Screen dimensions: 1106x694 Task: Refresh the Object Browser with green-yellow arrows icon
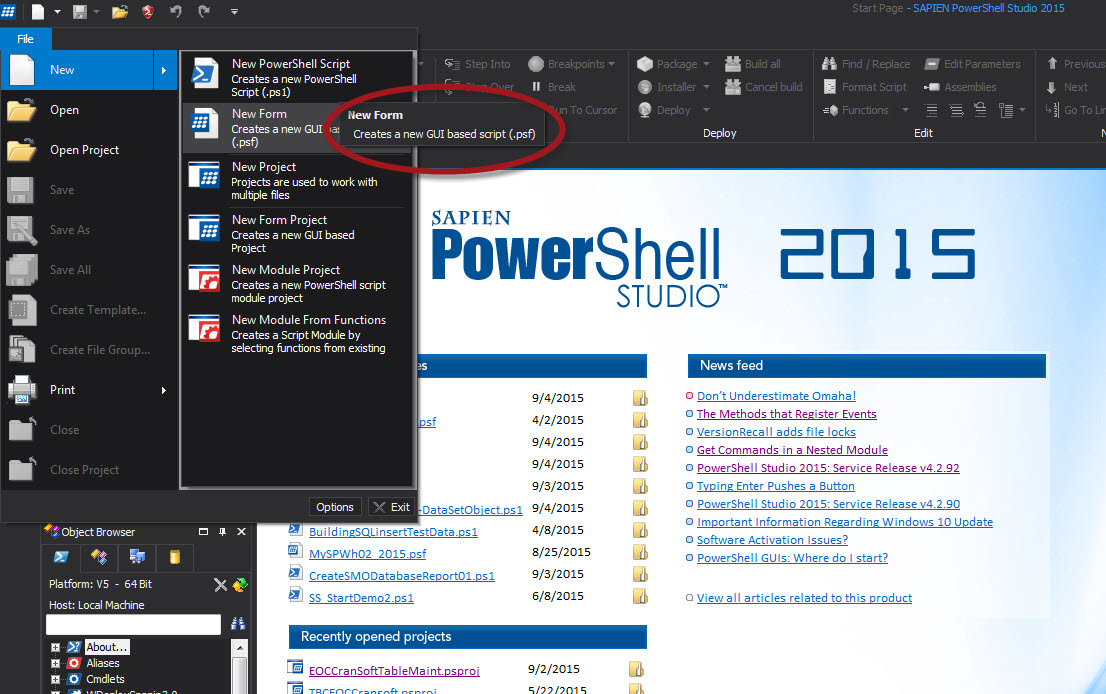(240, 585)
